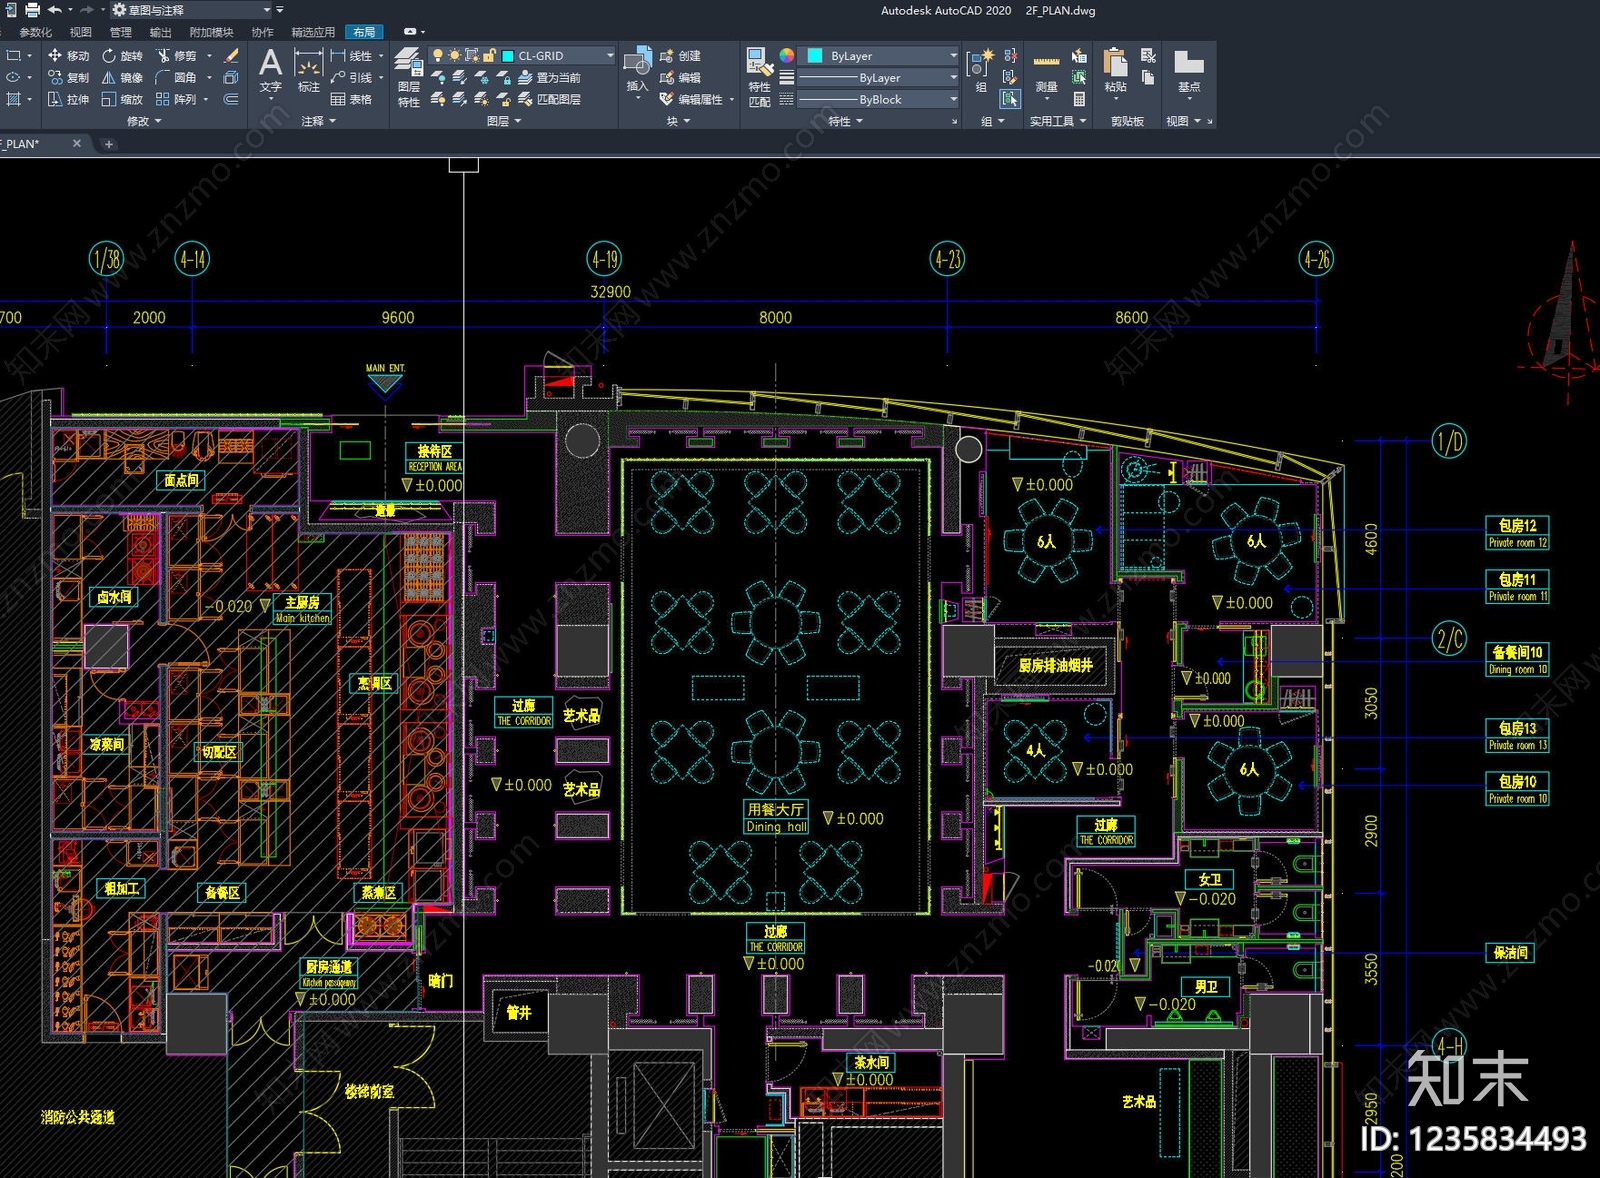Screen dimensions: 1600x1178
Task: Select the Move (移动) tool
Action: pos(68,56)
